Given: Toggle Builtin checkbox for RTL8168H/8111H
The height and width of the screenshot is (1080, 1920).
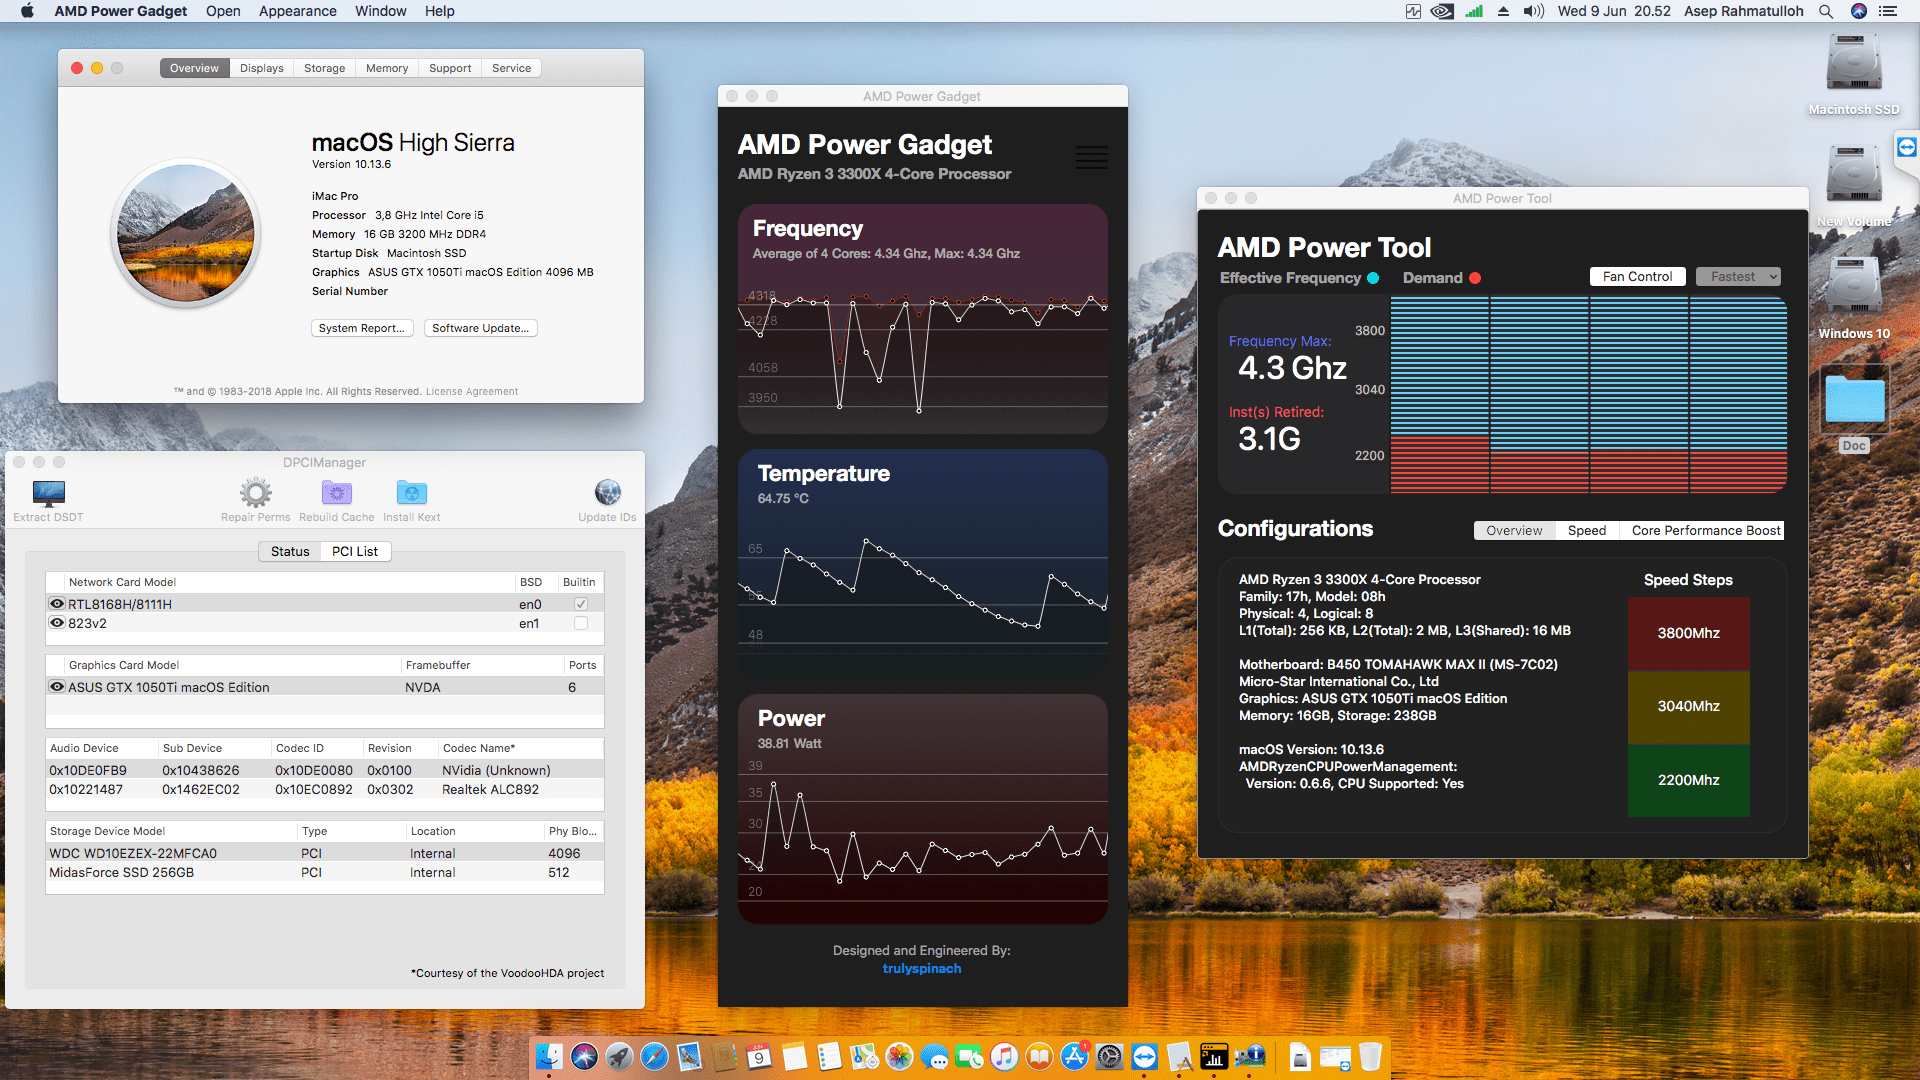Looking at the screenshot, I should (580, 604).
